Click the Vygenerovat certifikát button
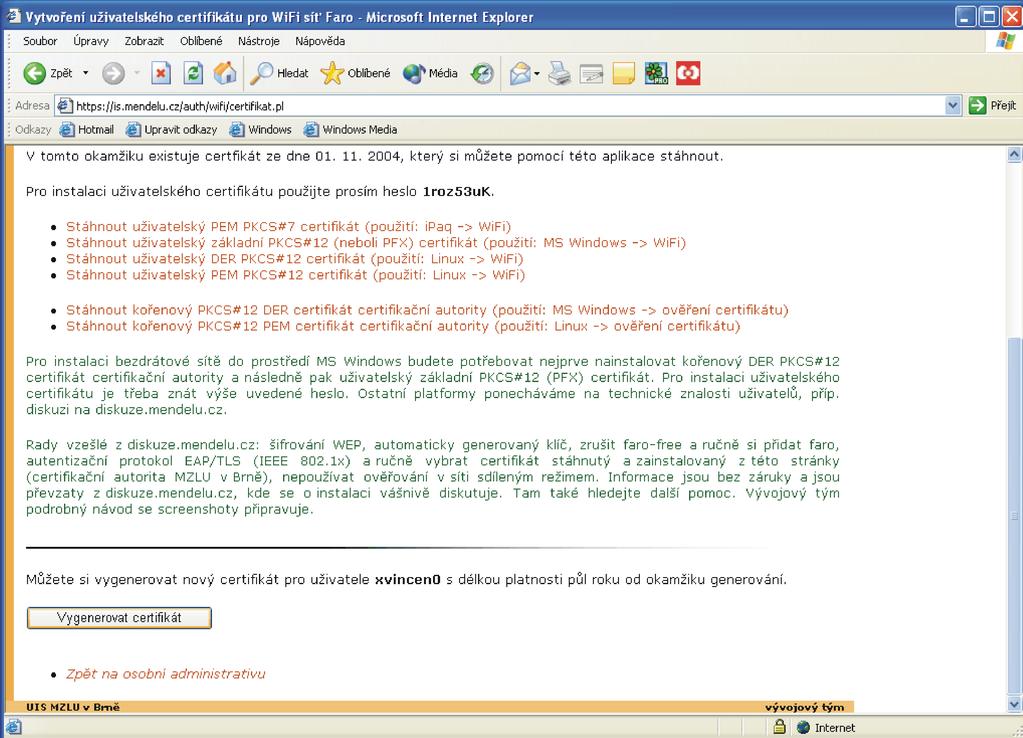Image resolution: width=1023 pixels, height=738 pixels. pos(119,618)
